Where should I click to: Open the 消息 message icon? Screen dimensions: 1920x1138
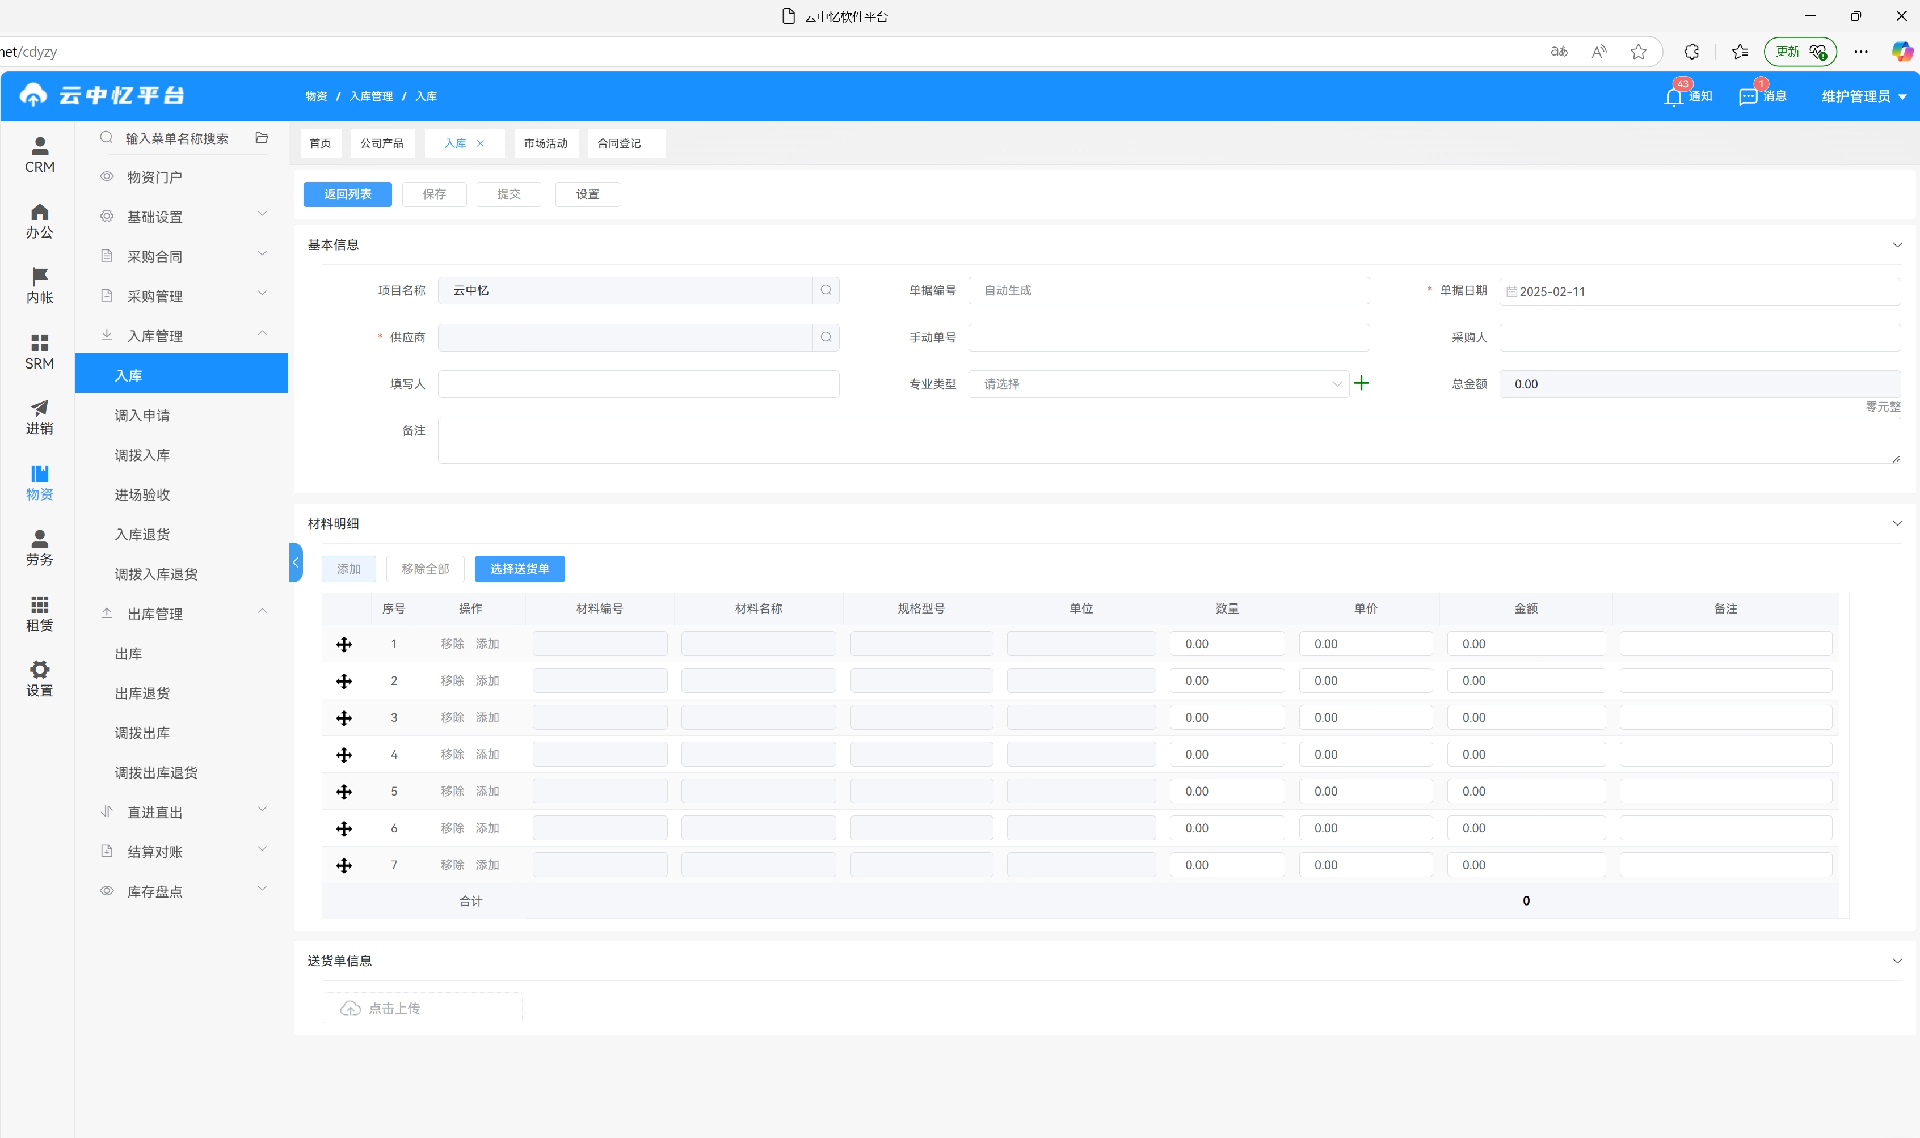[1748, 96]
